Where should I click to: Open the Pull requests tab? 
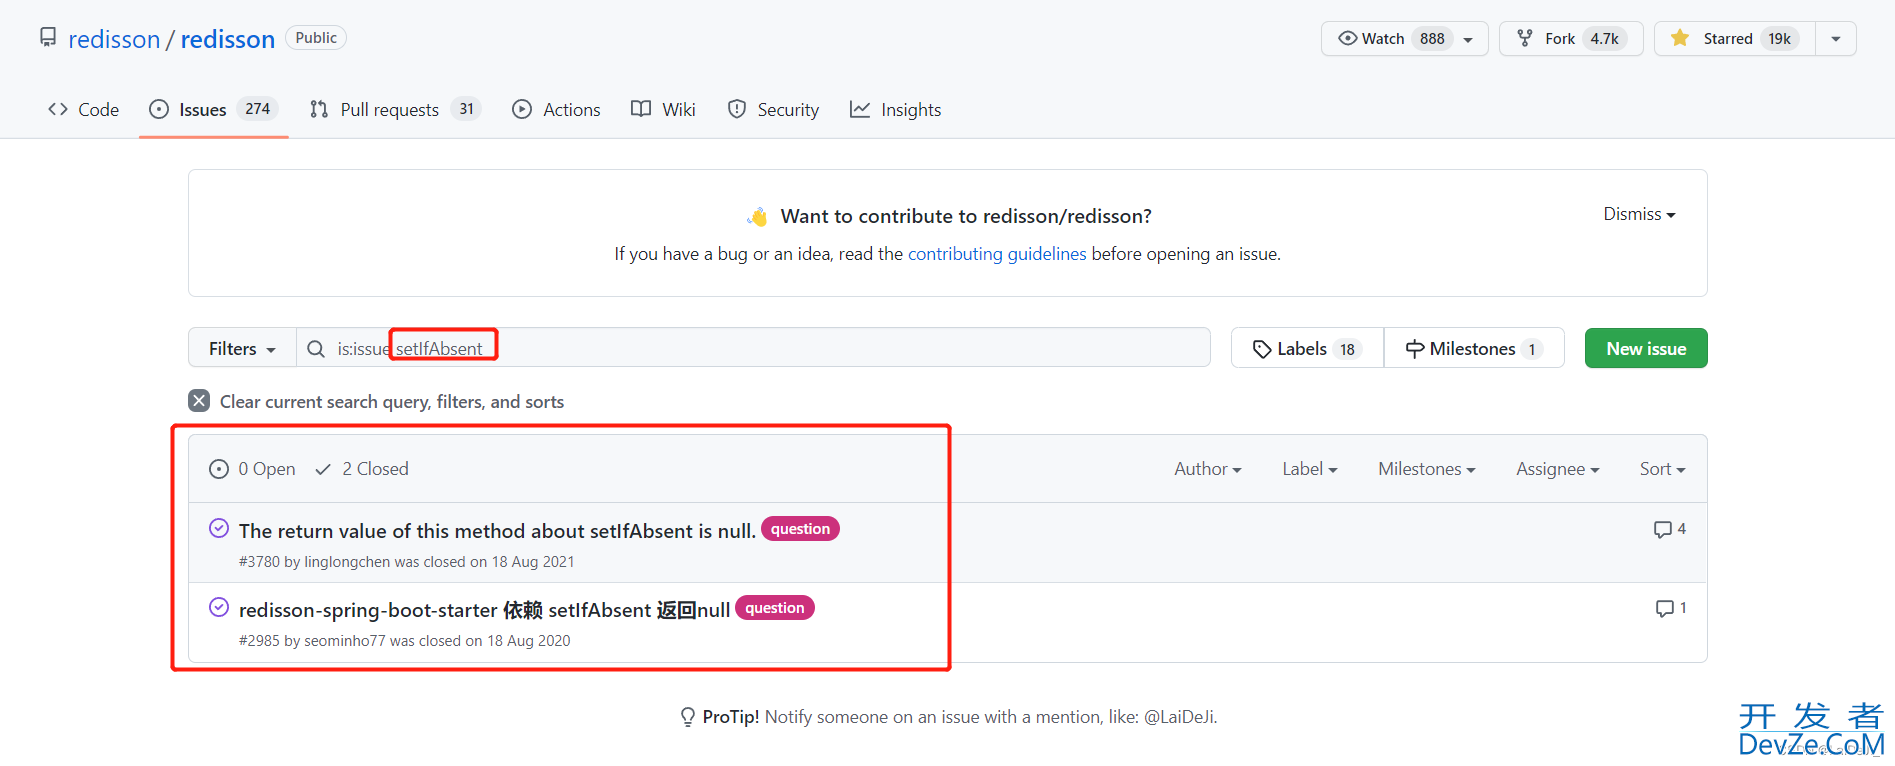[395, 110]
